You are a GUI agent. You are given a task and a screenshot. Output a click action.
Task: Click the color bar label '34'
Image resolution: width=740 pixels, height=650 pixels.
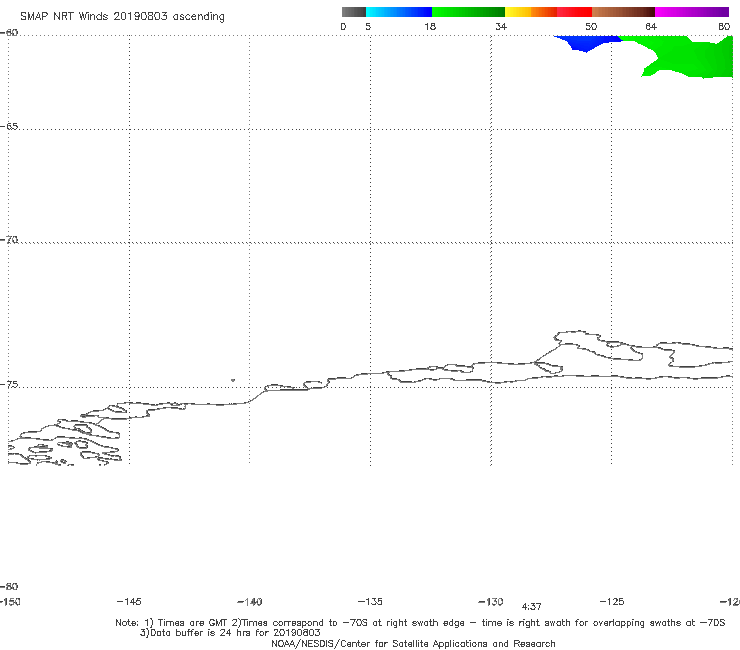tap(501, 26)
